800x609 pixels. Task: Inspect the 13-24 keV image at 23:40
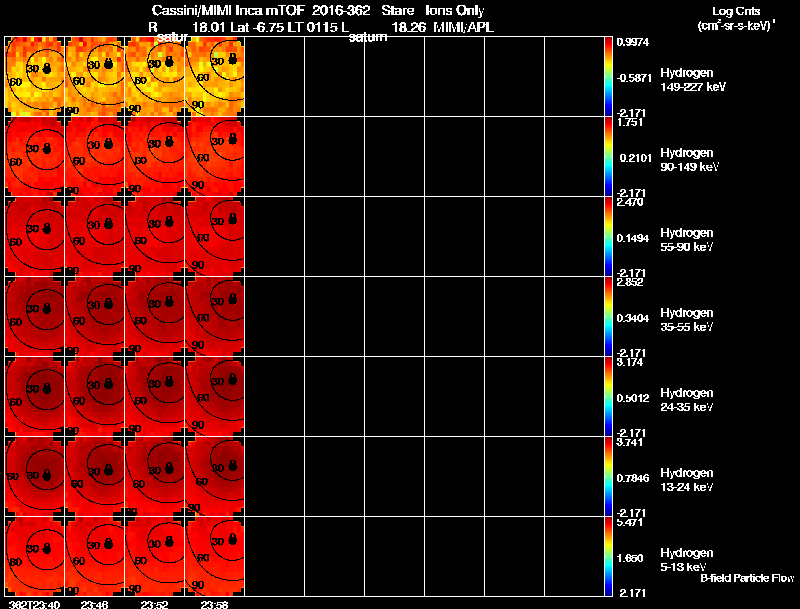pyautogui.click(x=35, y=477)
